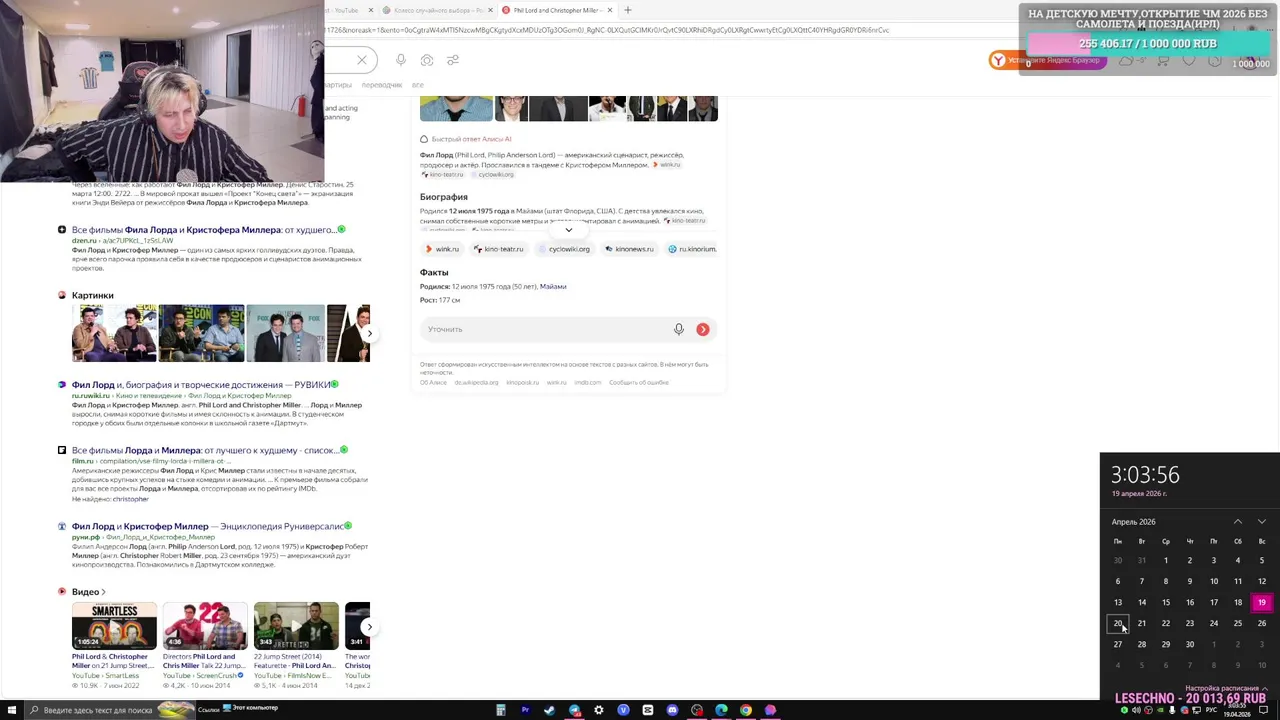Click the Windows taskbar search box
The width and height of the screenshot is (1280, 720).
click(110, 710)
